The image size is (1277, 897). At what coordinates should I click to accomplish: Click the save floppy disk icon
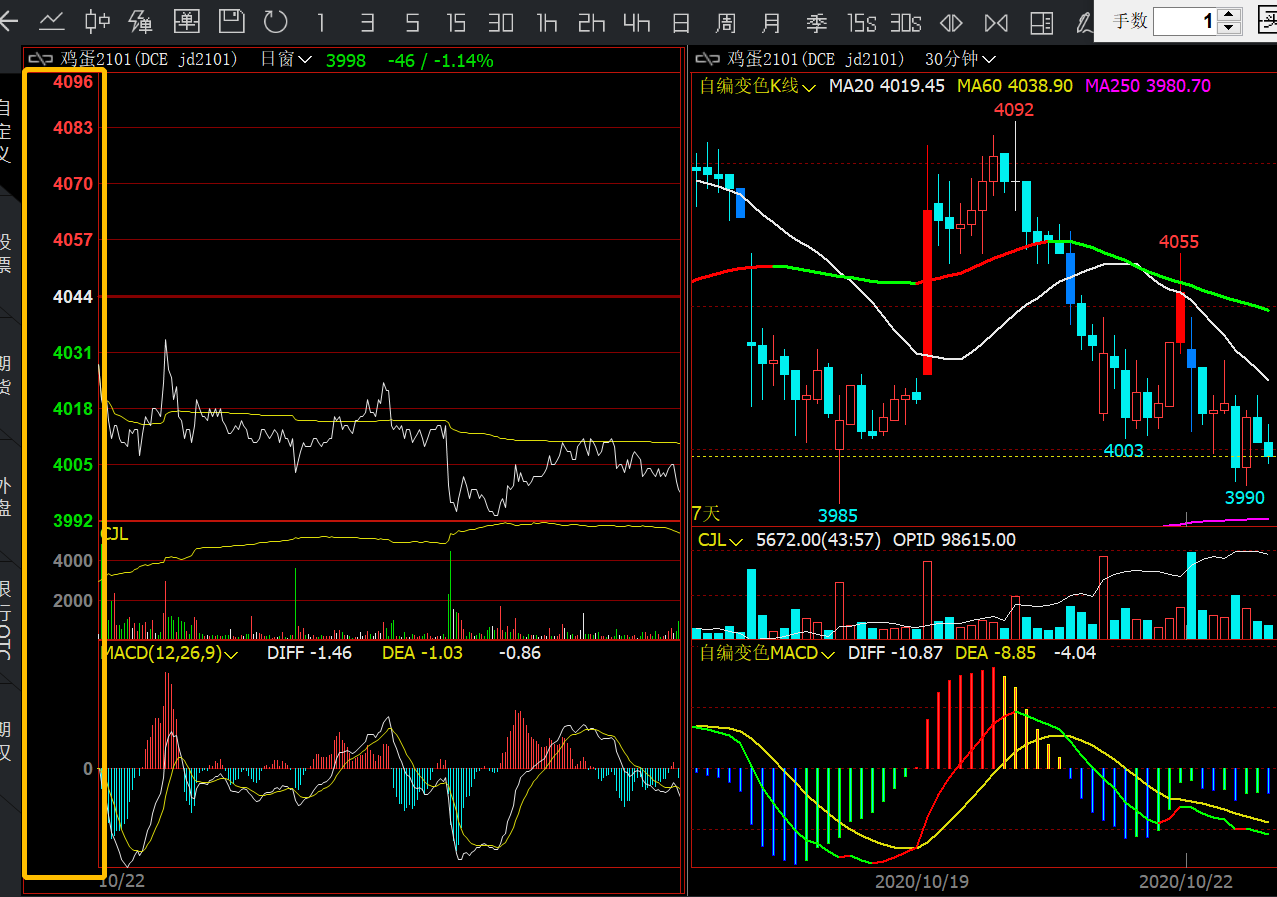coord(231,21)
